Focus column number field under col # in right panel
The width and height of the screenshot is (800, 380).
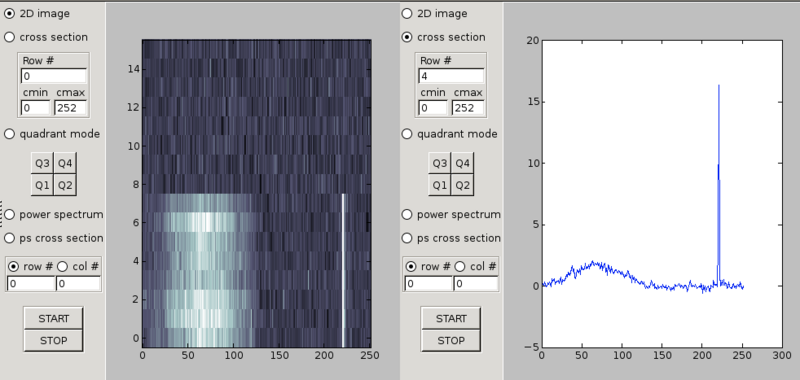476,284
